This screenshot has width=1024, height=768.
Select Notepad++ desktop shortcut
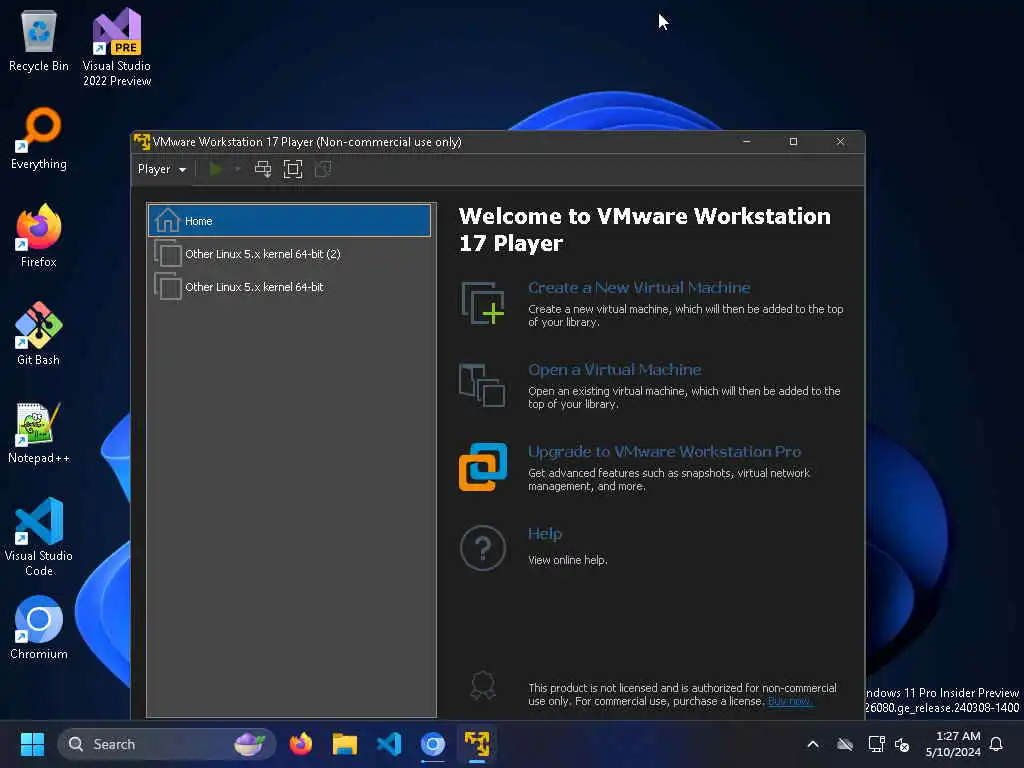point(39,433)
